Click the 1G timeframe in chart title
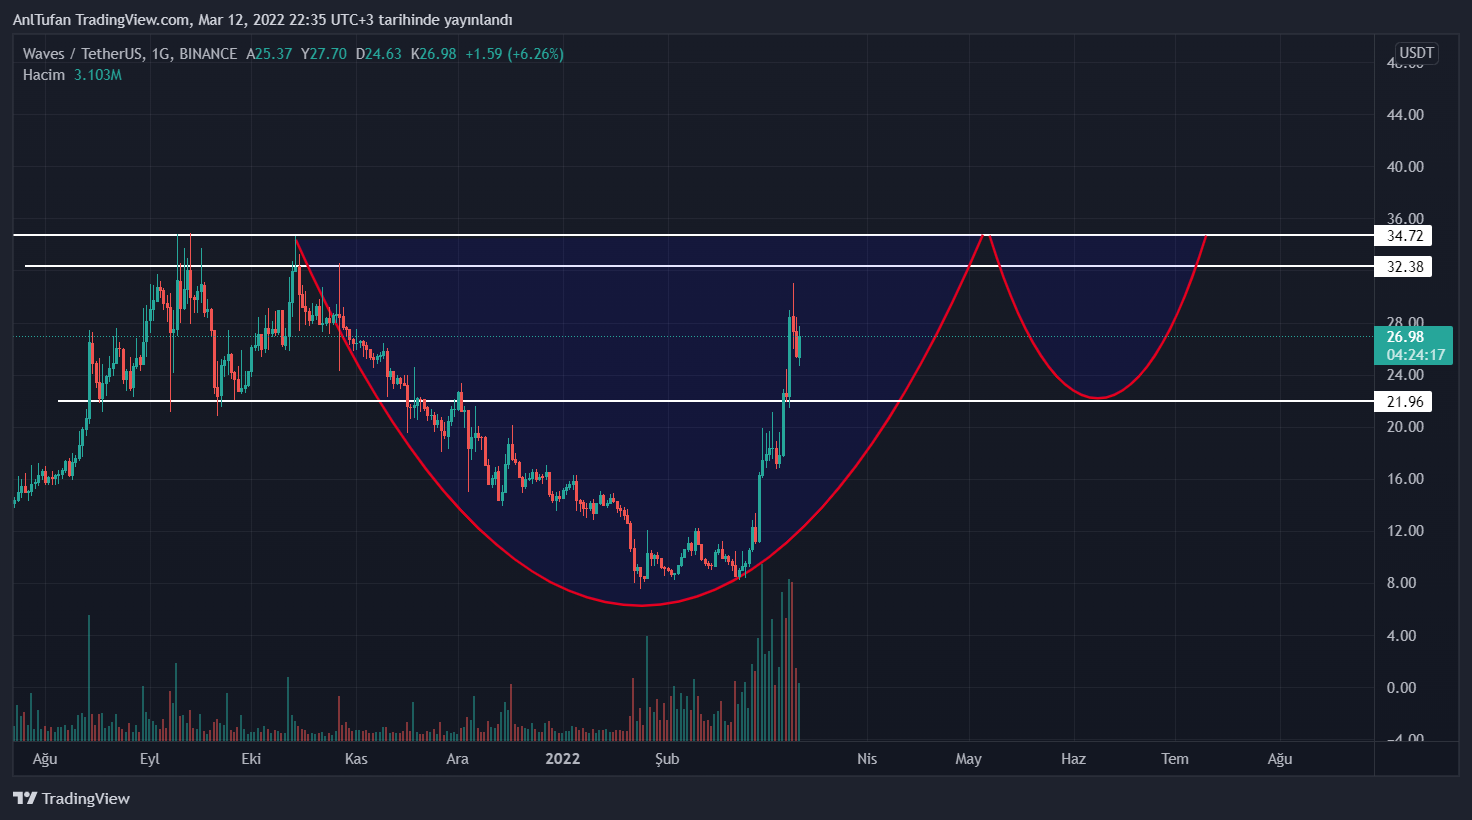 tap(160, 54)
